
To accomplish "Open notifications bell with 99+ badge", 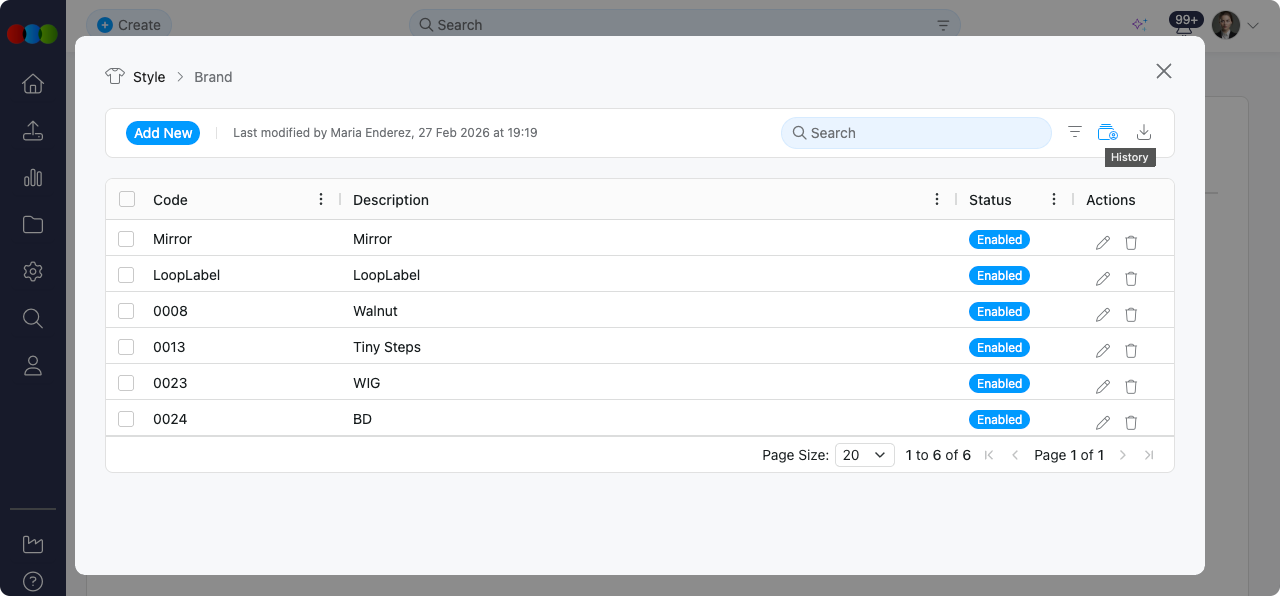I will [x=1184, y=26].
